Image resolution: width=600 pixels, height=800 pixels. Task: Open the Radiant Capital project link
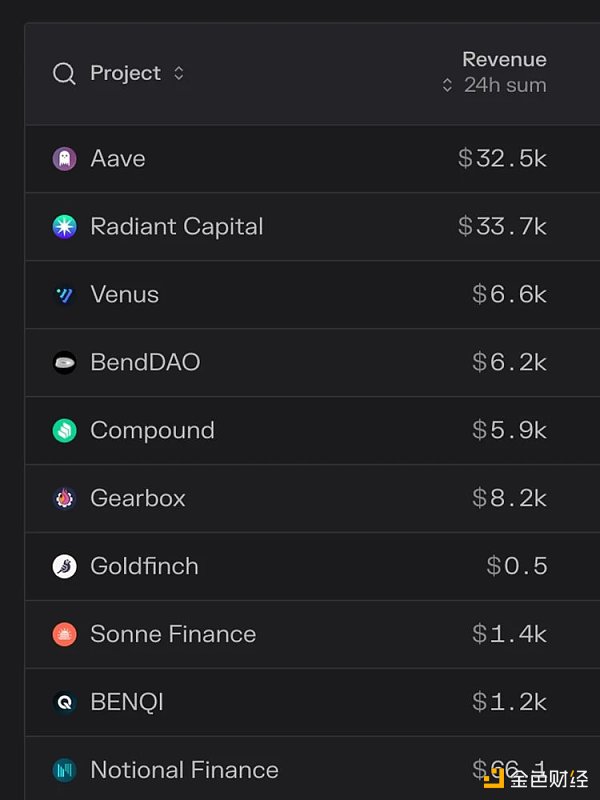point(177,227)
